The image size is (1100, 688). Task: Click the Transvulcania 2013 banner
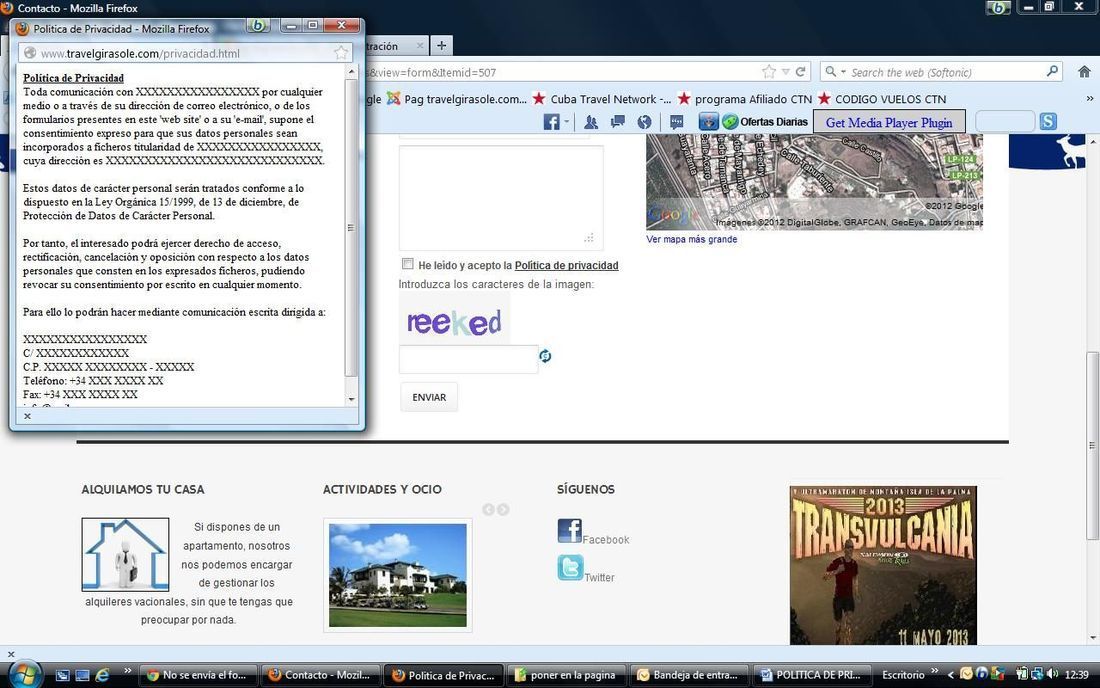coord(883,565)
